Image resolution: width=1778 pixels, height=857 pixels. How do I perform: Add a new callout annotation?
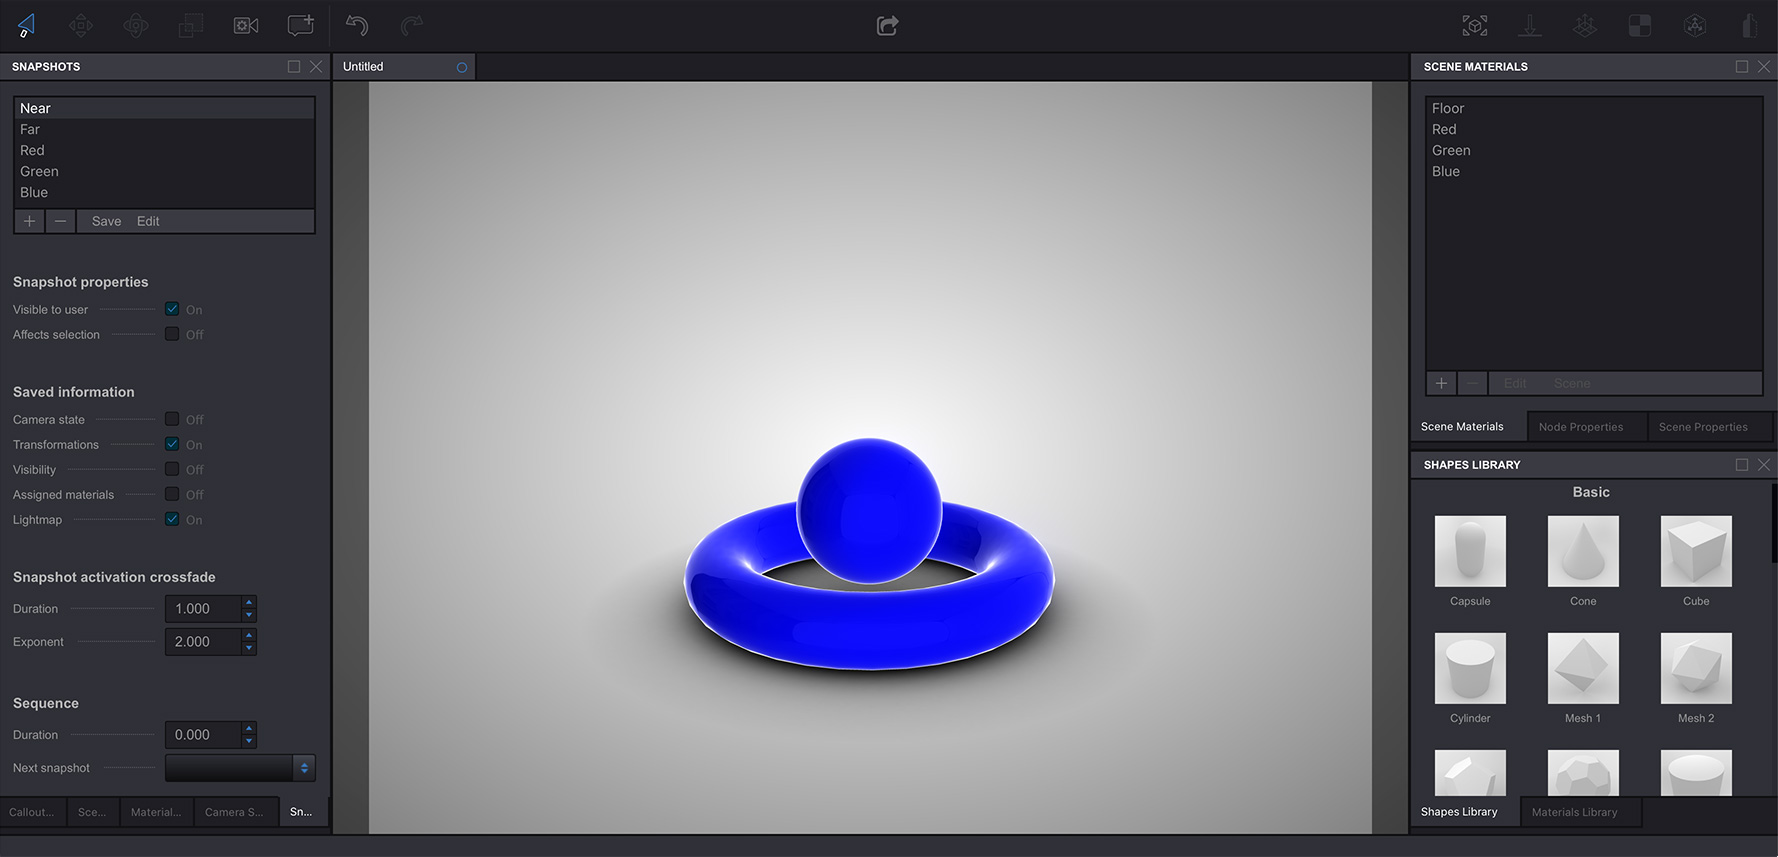point(301,25)
